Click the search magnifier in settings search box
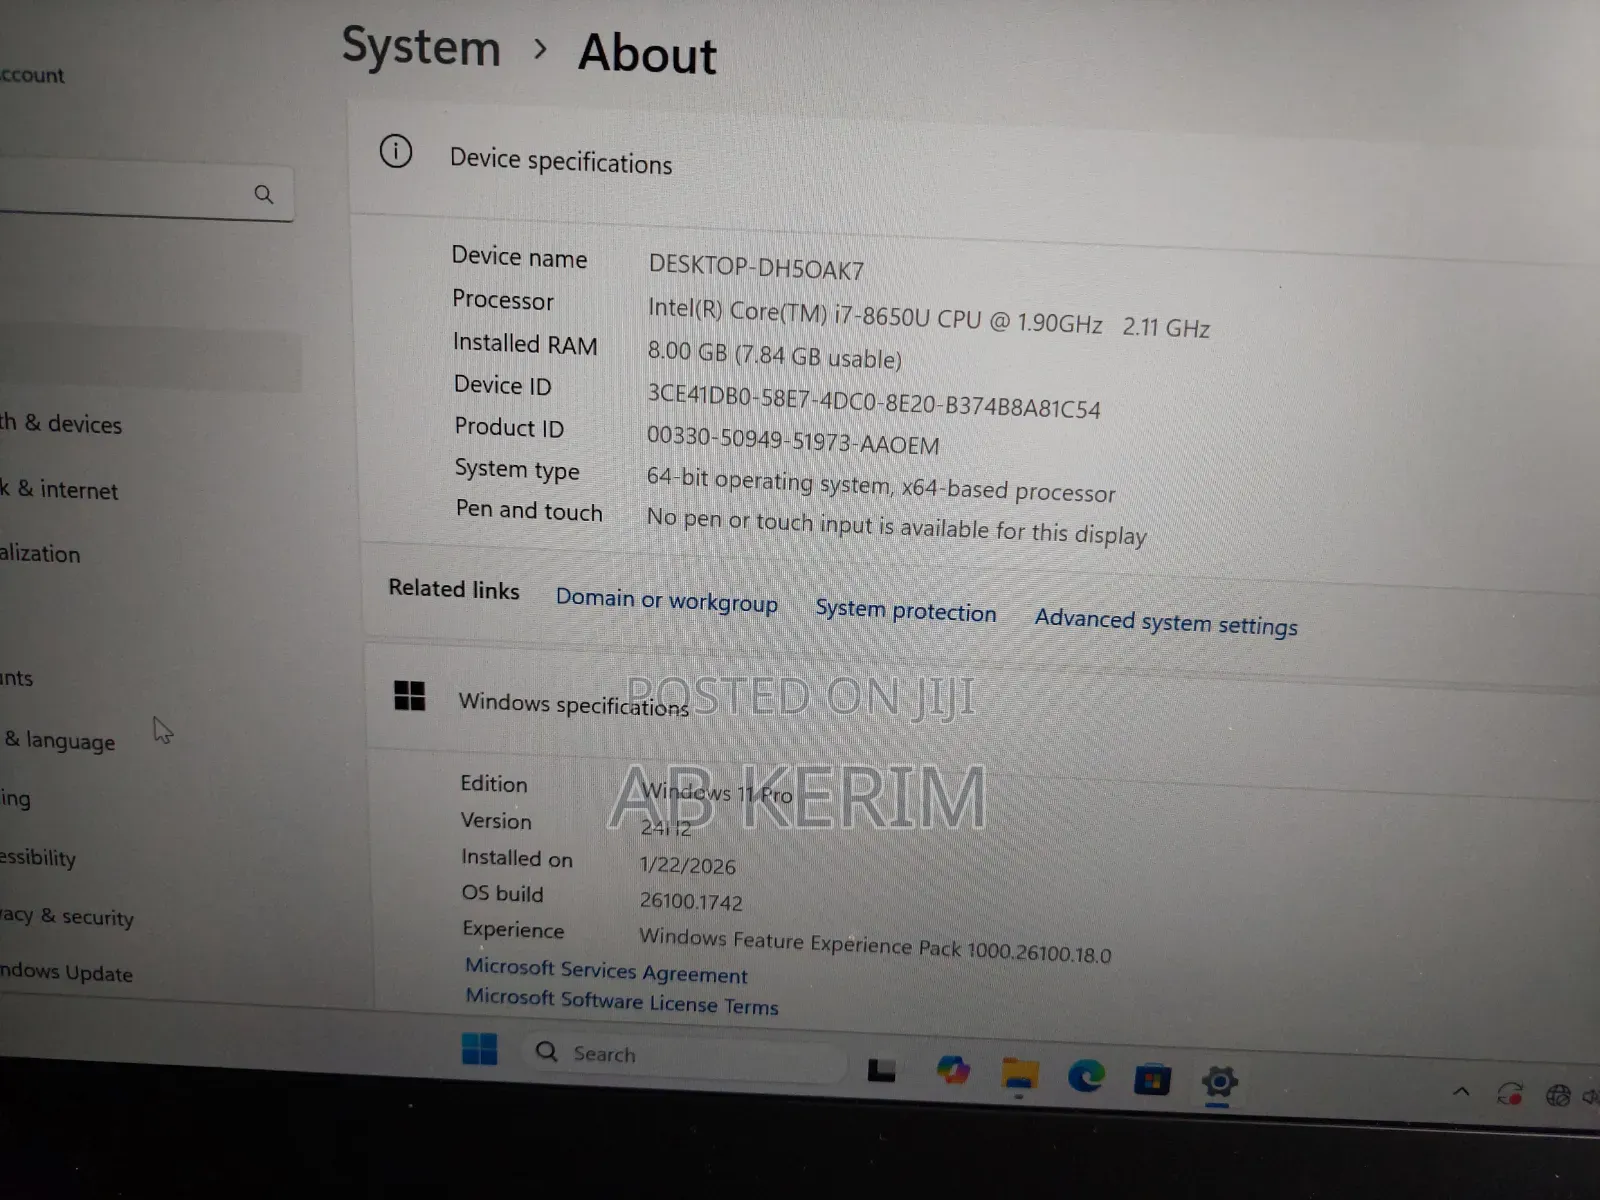 click(264, 194)
